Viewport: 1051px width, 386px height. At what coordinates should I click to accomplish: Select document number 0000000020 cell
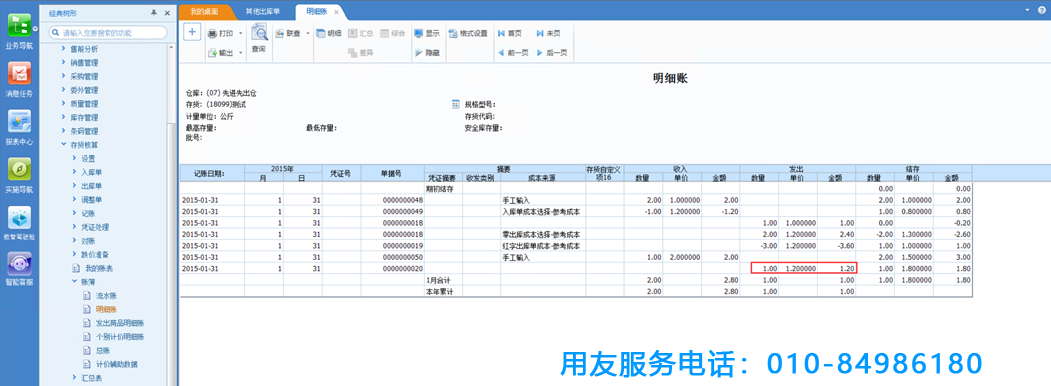392,268
